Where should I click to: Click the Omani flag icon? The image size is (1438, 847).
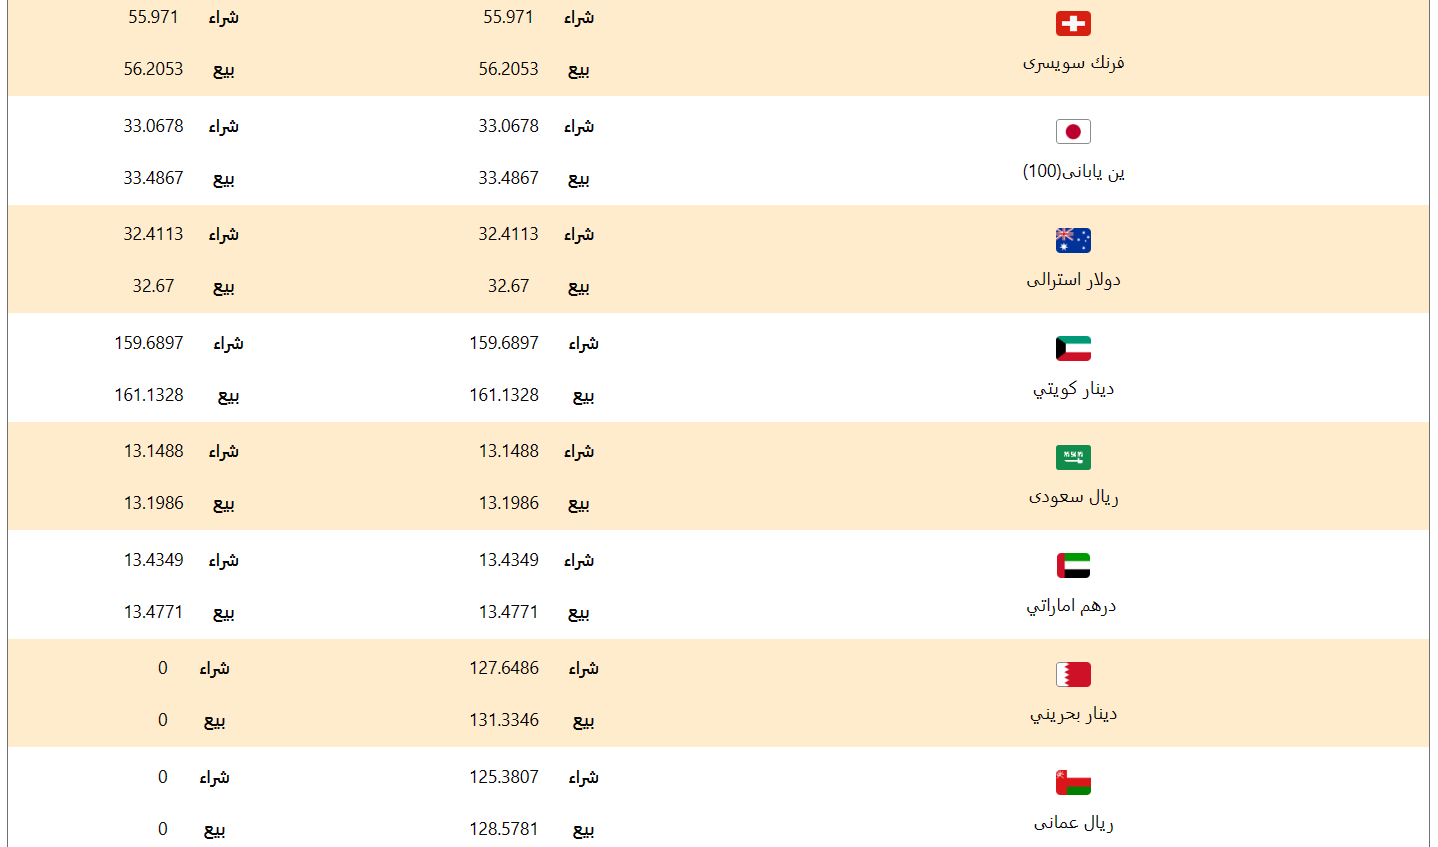tap(1073, 783)
